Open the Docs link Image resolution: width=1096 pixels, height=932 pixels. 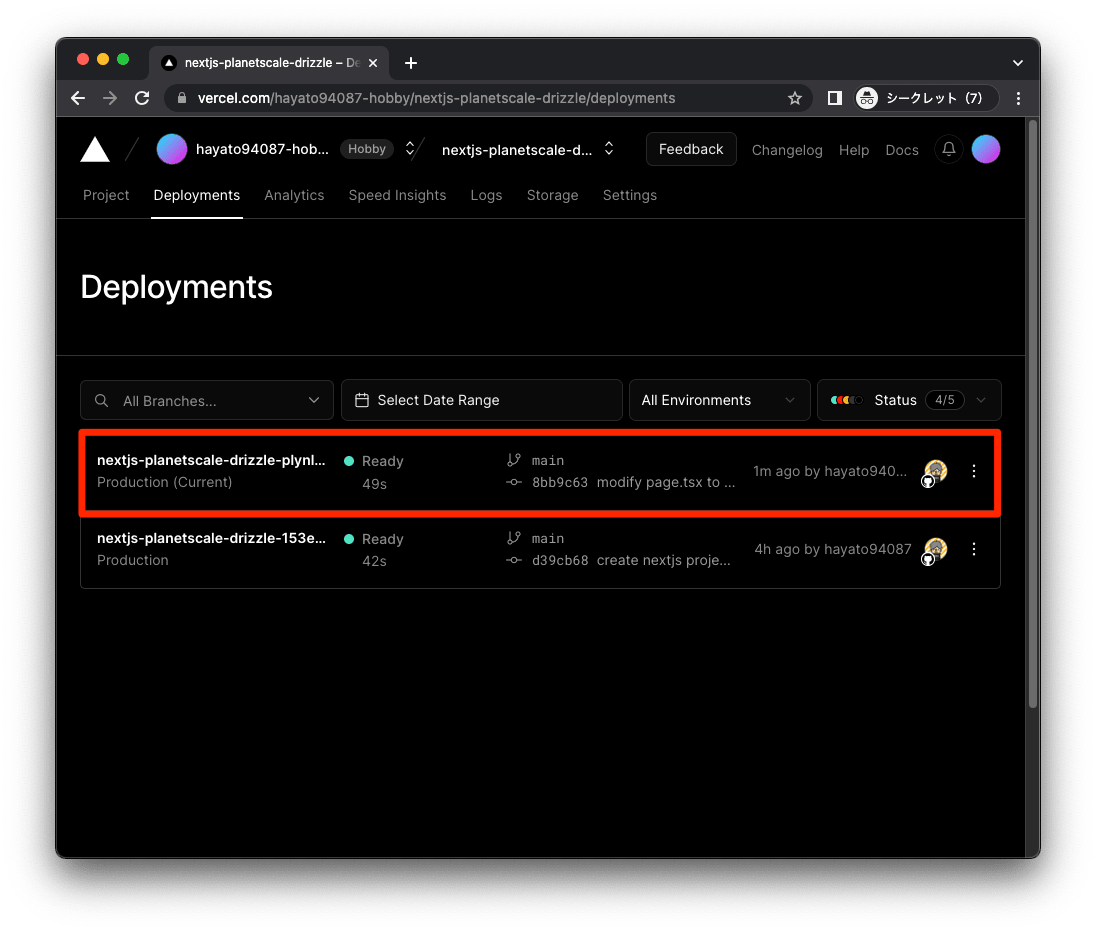click(x=902, y=150)
